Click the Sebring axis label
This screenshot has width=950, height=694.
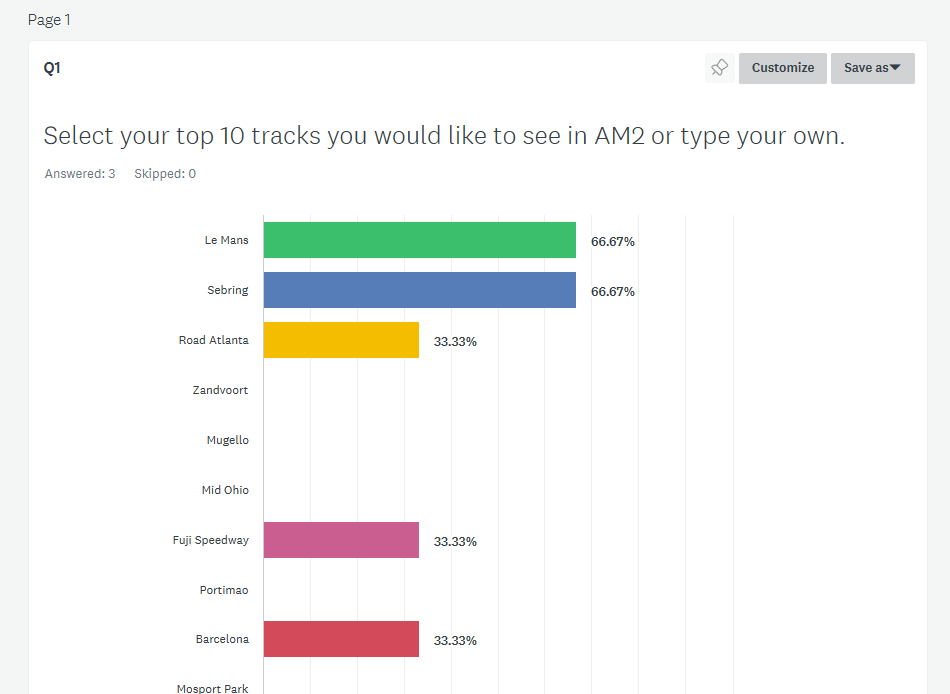click(x=228, y=290)
